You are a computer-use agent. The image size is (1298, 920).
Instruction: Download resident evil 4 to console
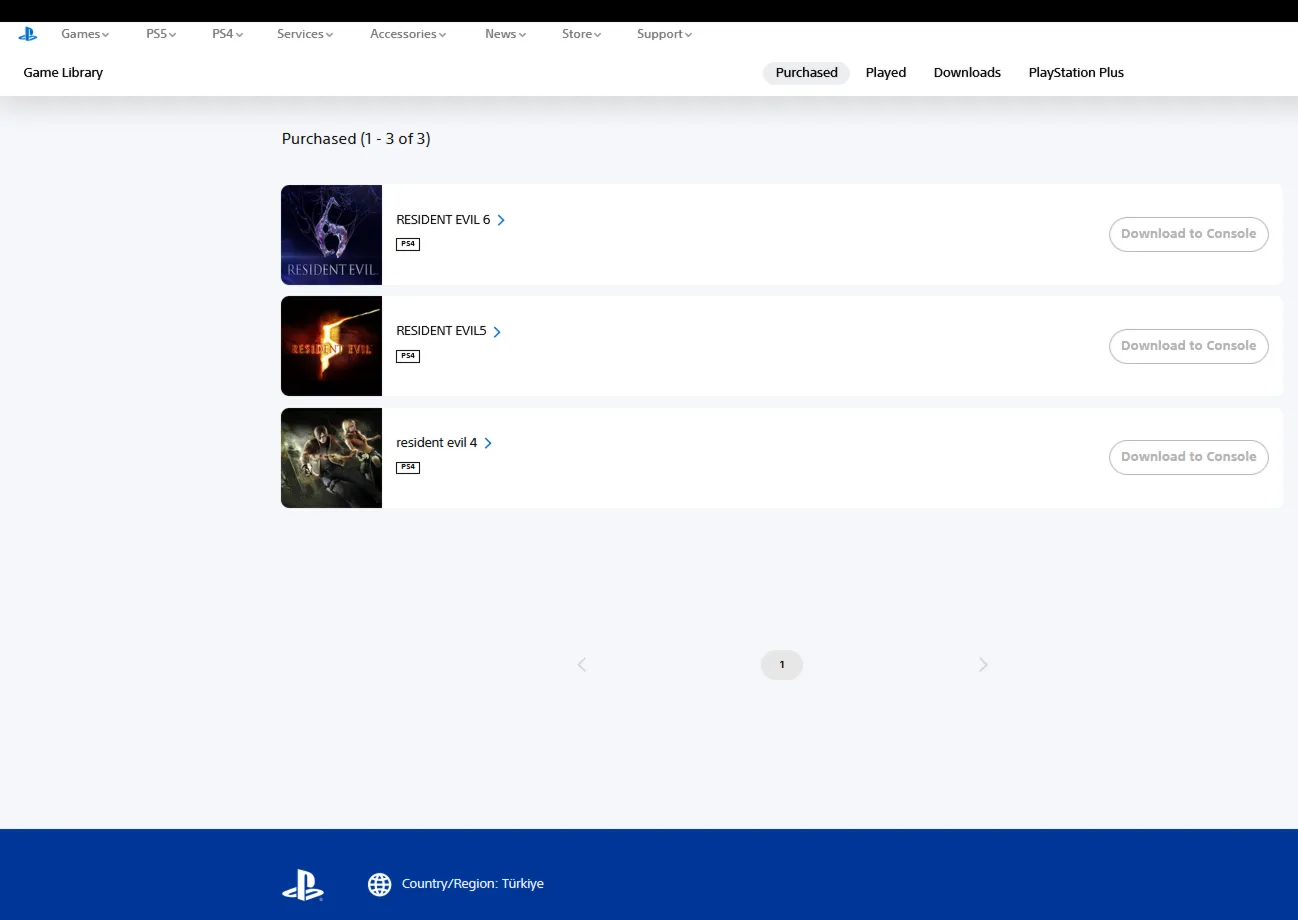(1189, 457)
